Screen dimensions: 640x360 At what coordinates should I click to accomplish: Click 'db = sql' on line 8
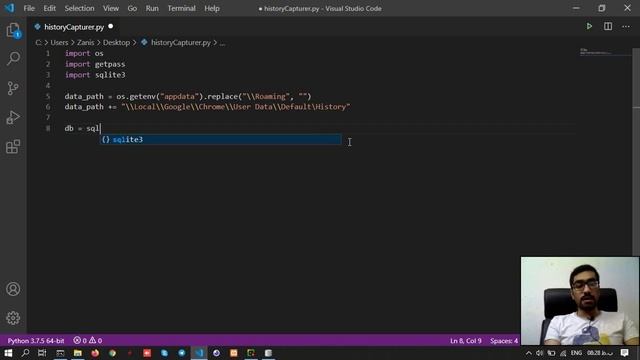82,128
